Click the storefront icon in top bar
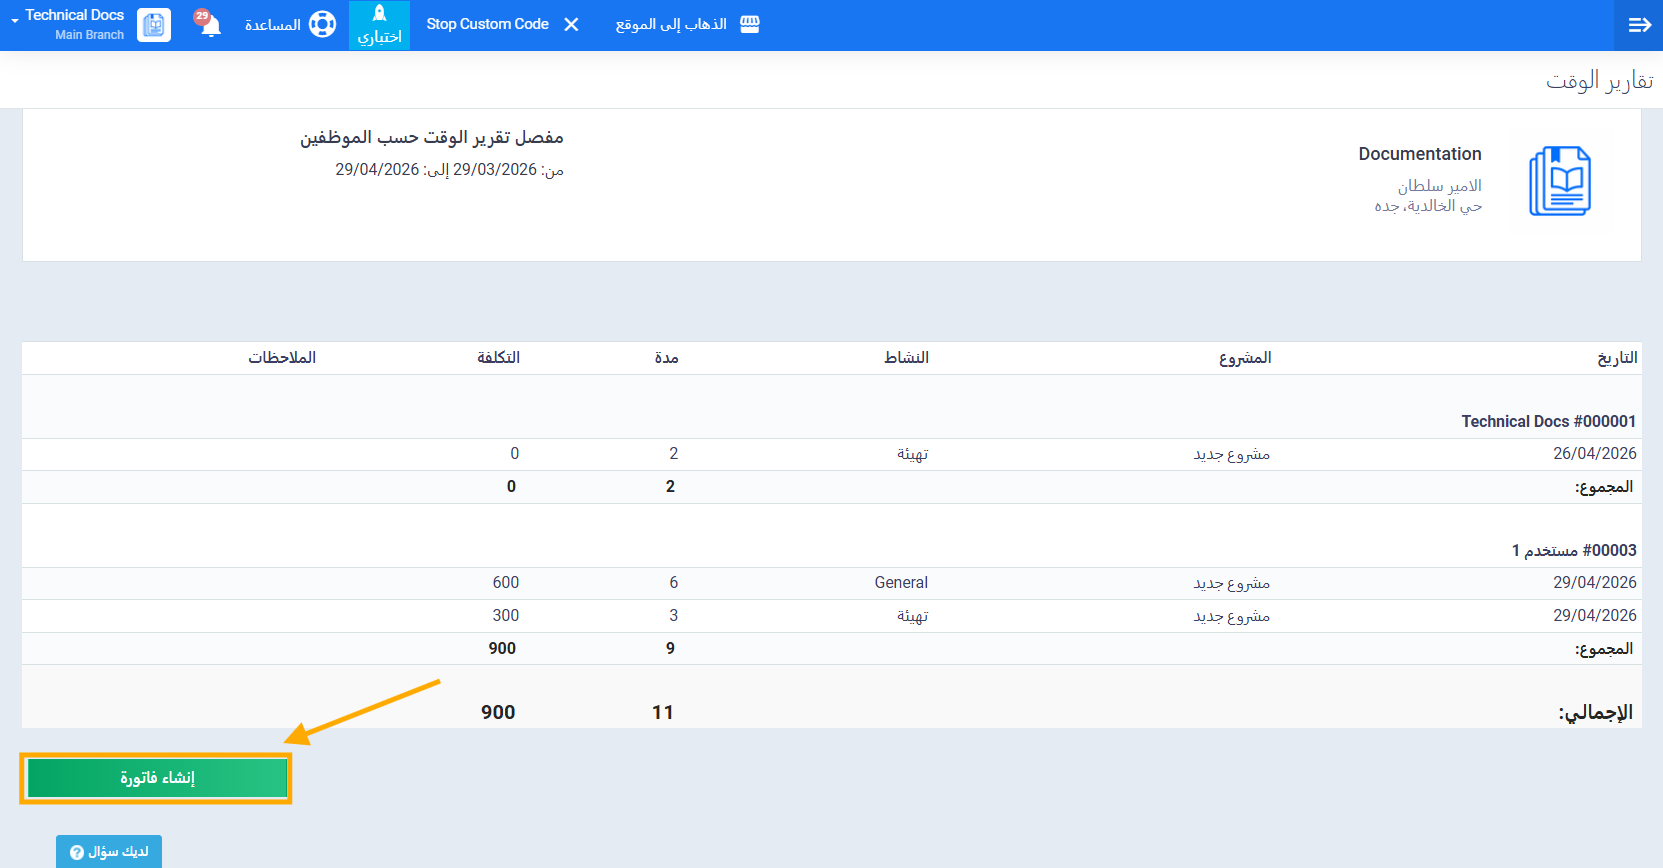This screenshot has height=868, width=1663. click(x=750, y=24)
